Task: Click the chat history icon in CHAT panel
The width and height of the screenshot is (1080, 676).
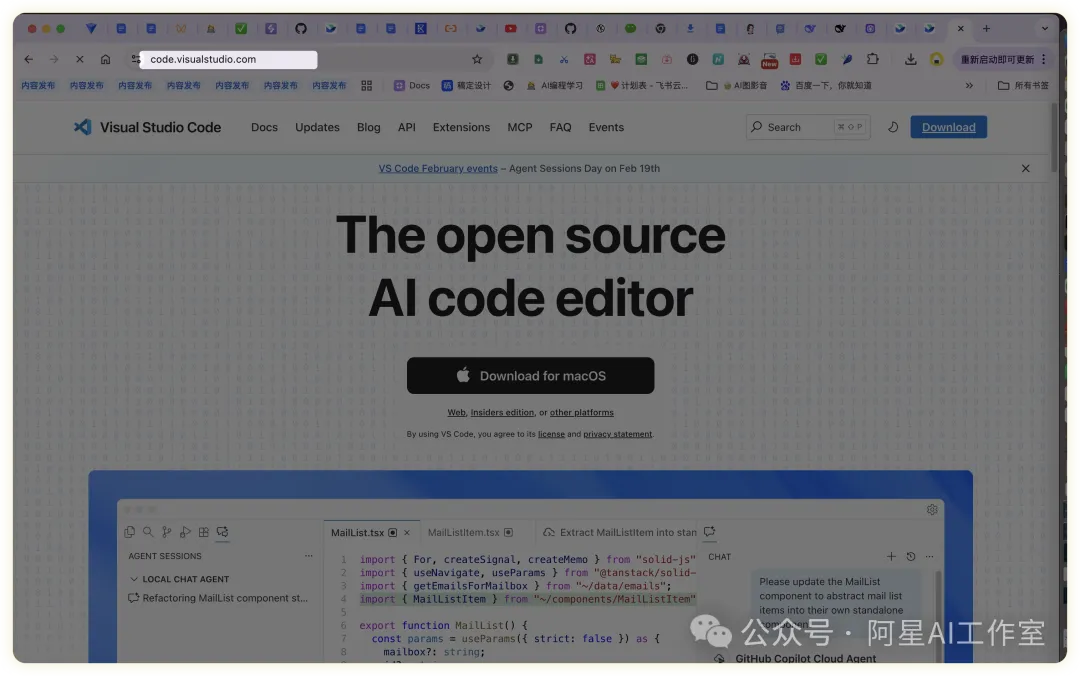Action: 910,556
